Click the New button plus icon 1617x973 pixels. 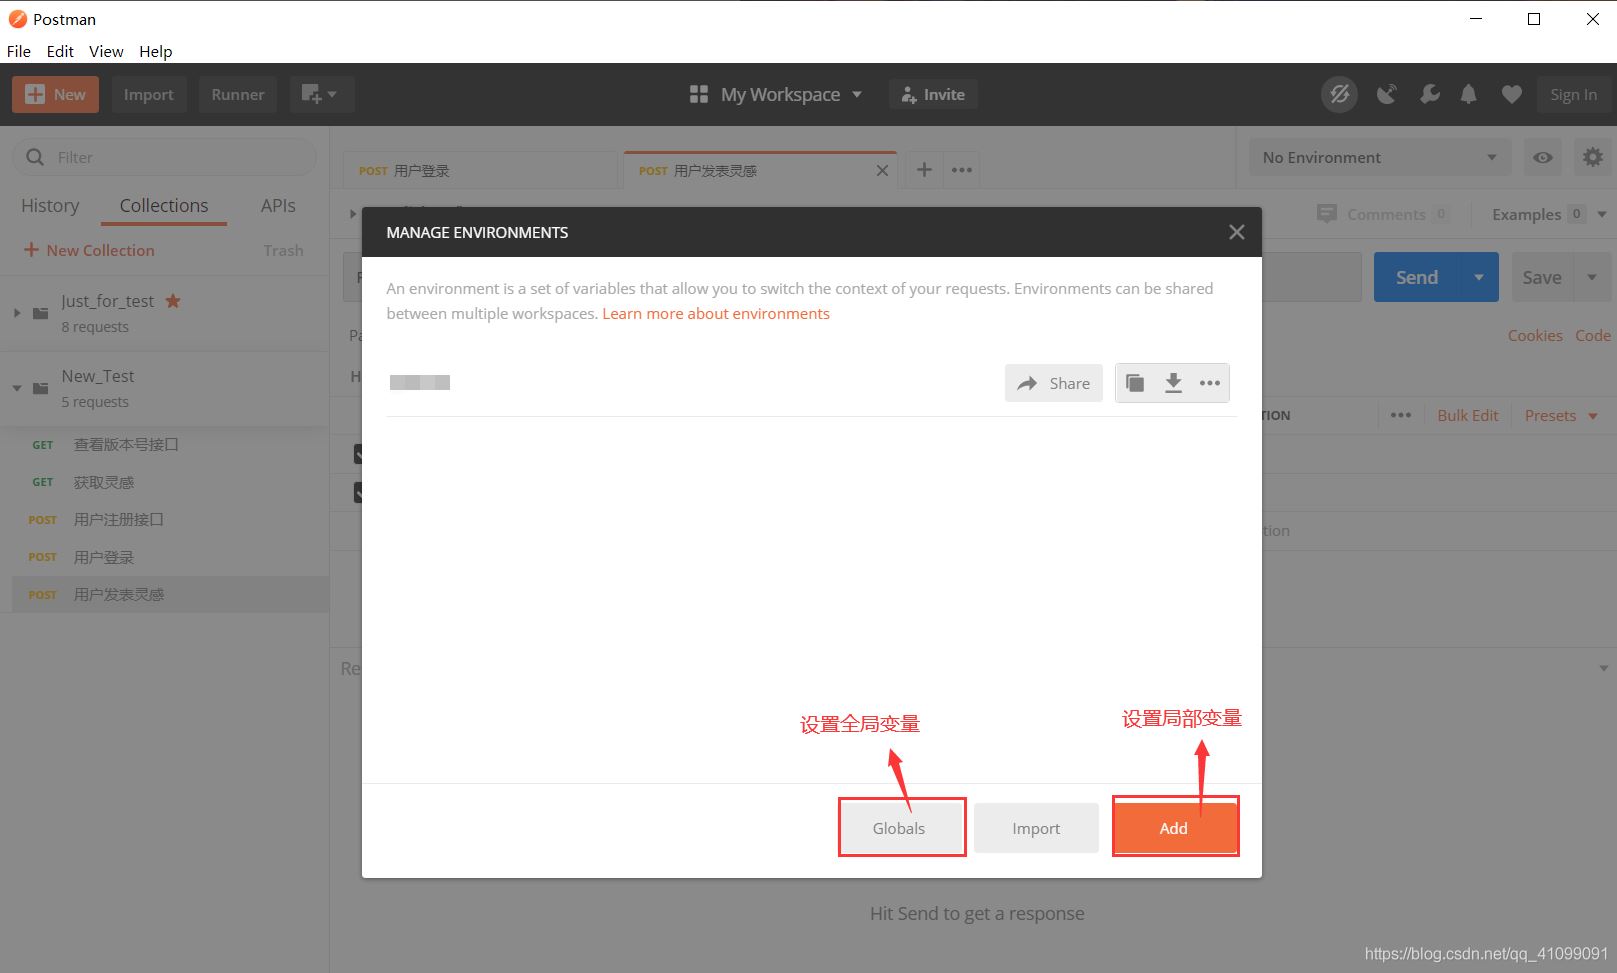click(35, 94)
